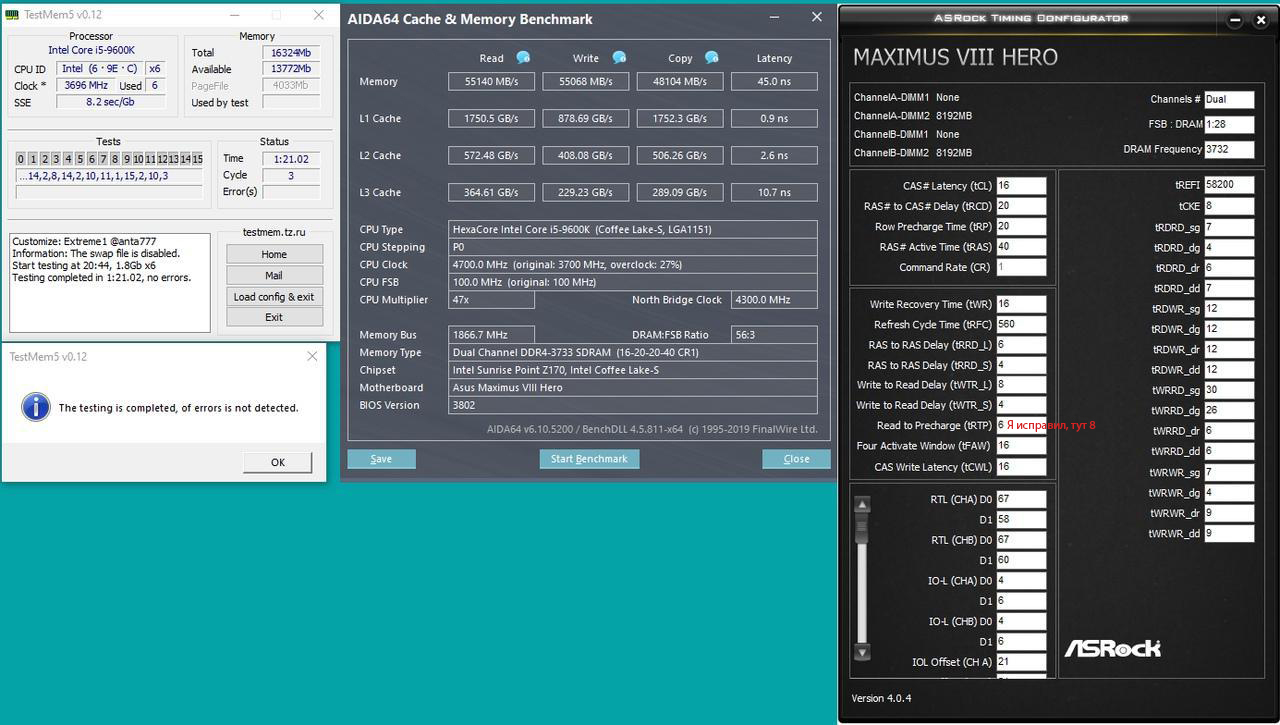Screen dimensions: 1280x725
Task: Save the AIDA64 benchmark results
Action: (x=381, y=459)
